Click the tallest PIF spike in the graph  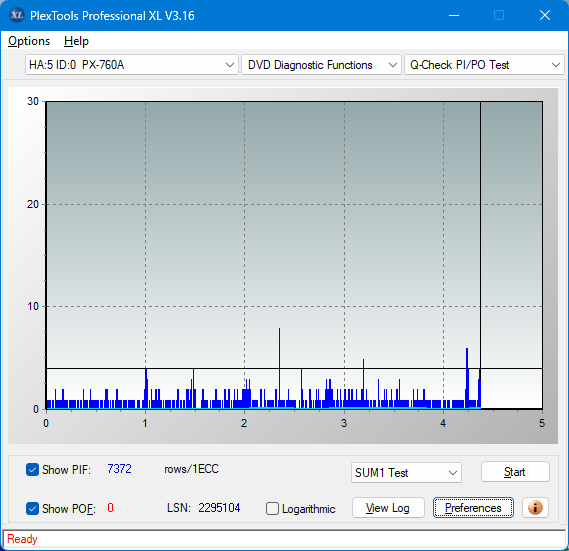coord(279,367)
